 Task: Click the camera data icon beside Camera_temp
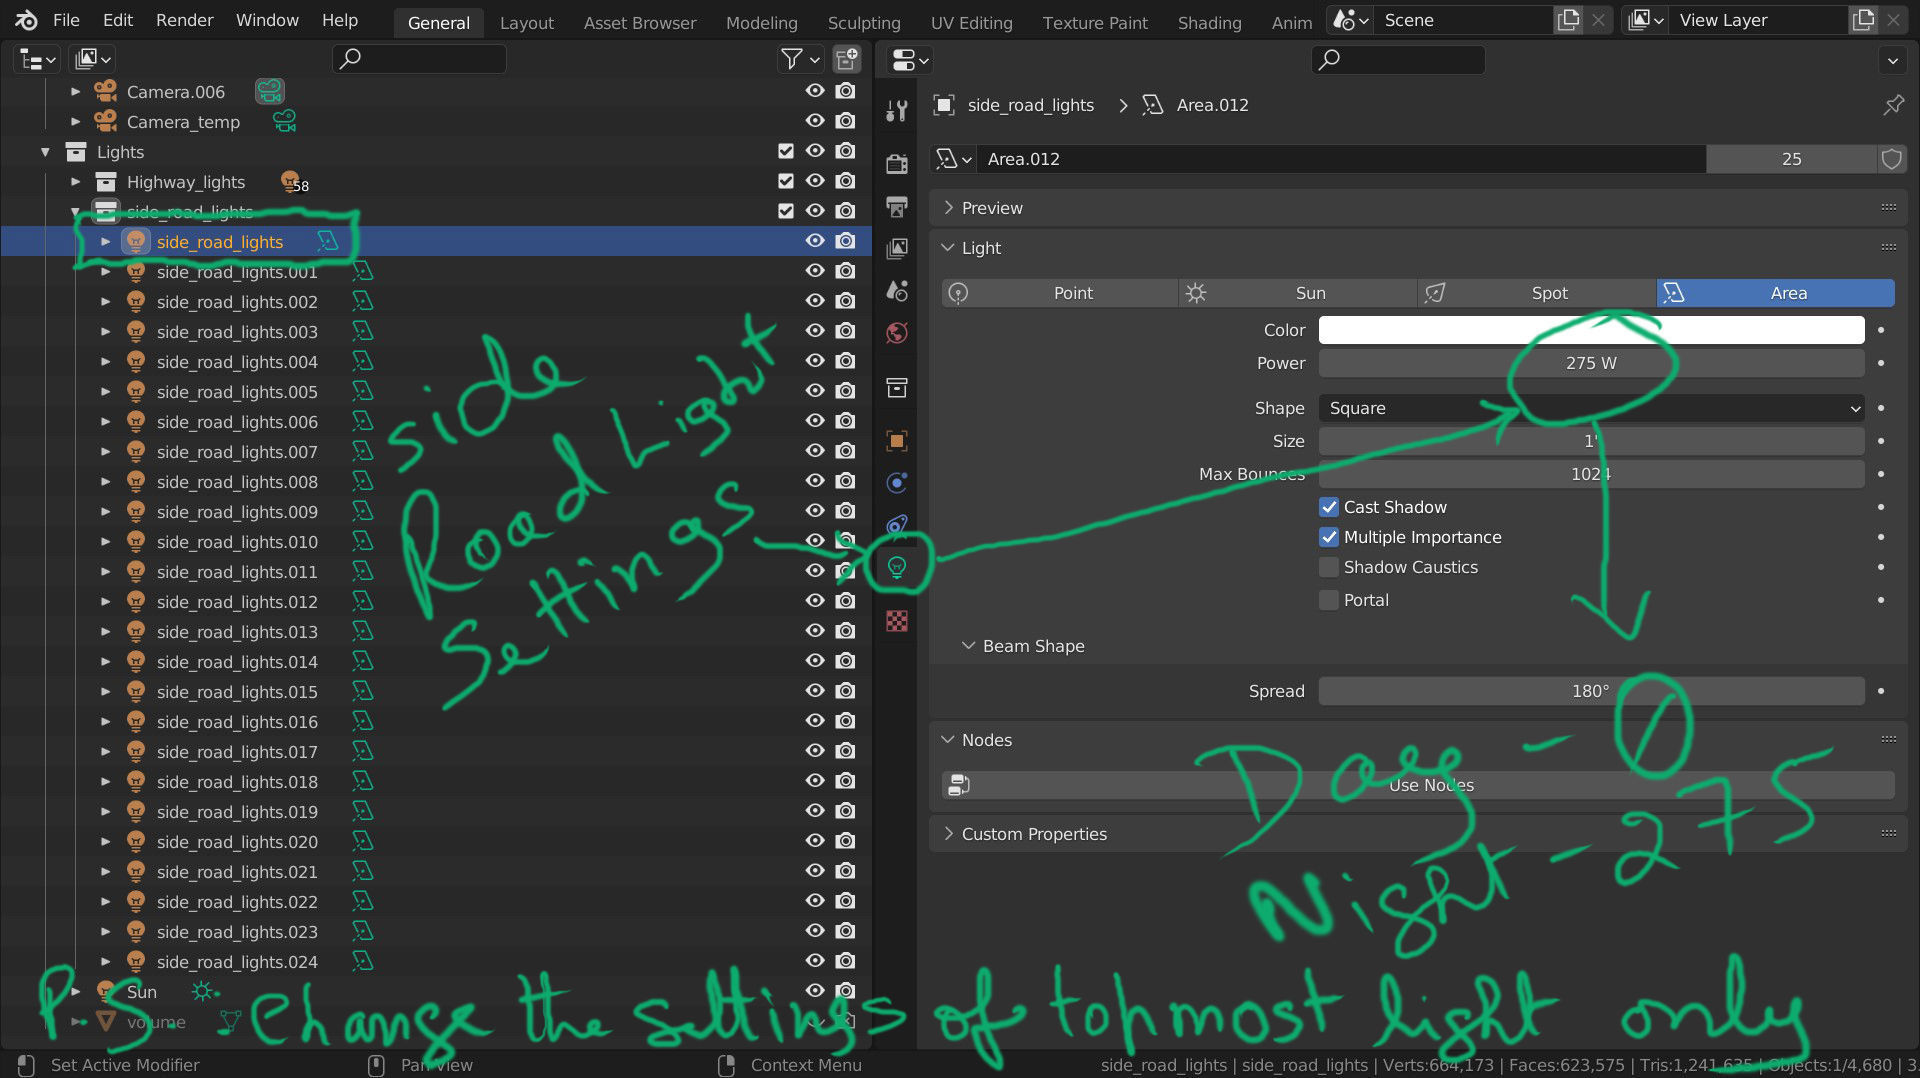[285, 122]
